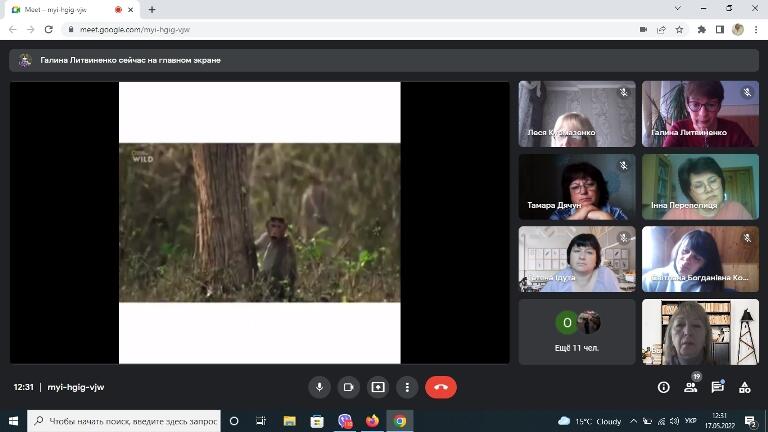Expand the hidden system tray icons

tap(633, 421)
